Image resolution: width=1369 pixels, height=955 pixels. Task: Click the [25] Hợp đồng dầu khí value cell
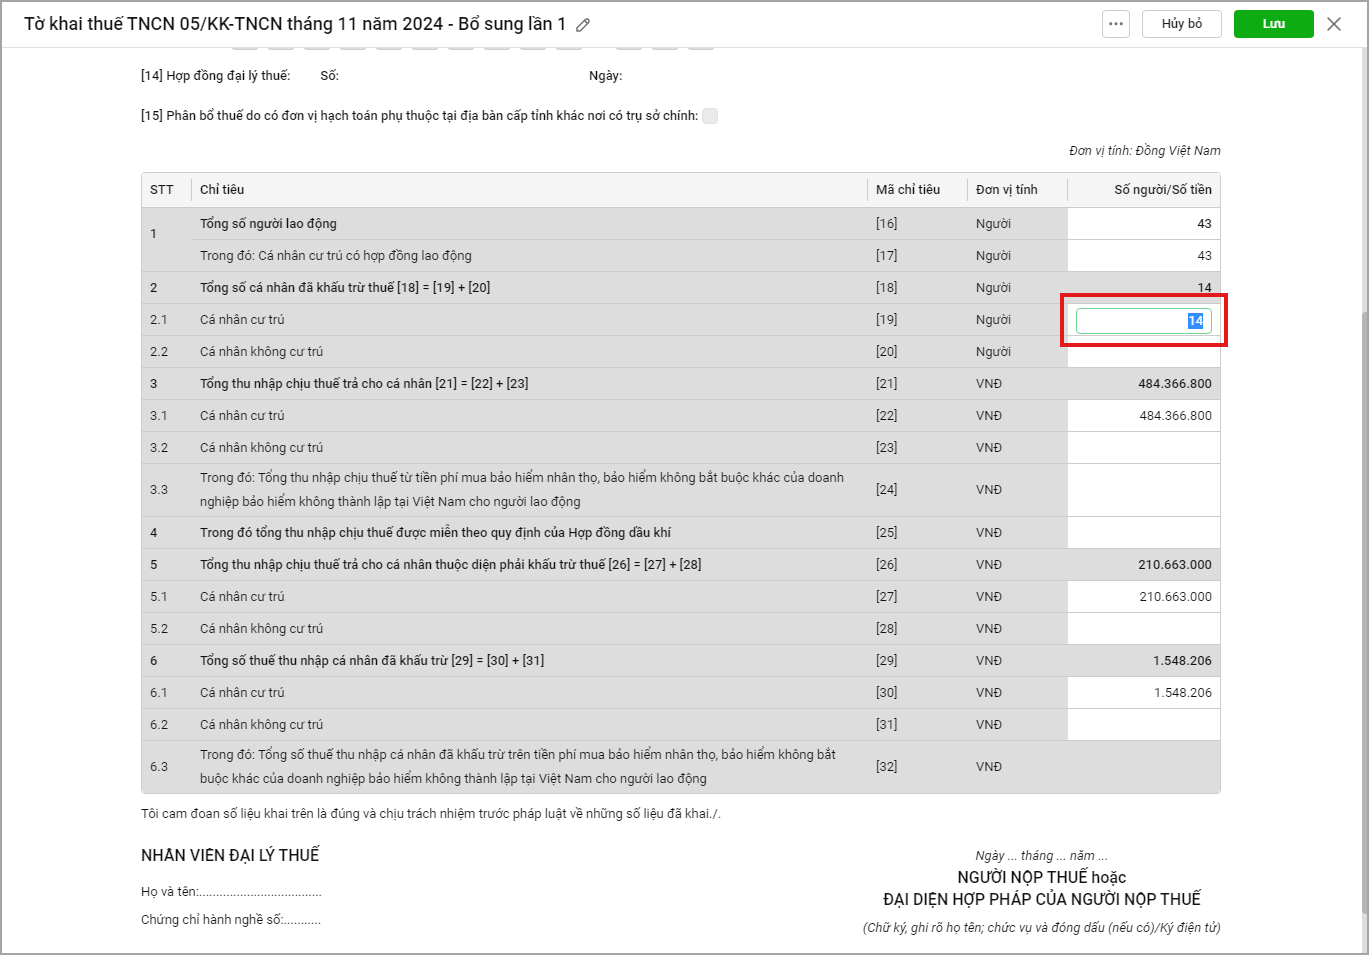tap(1143, 533)
